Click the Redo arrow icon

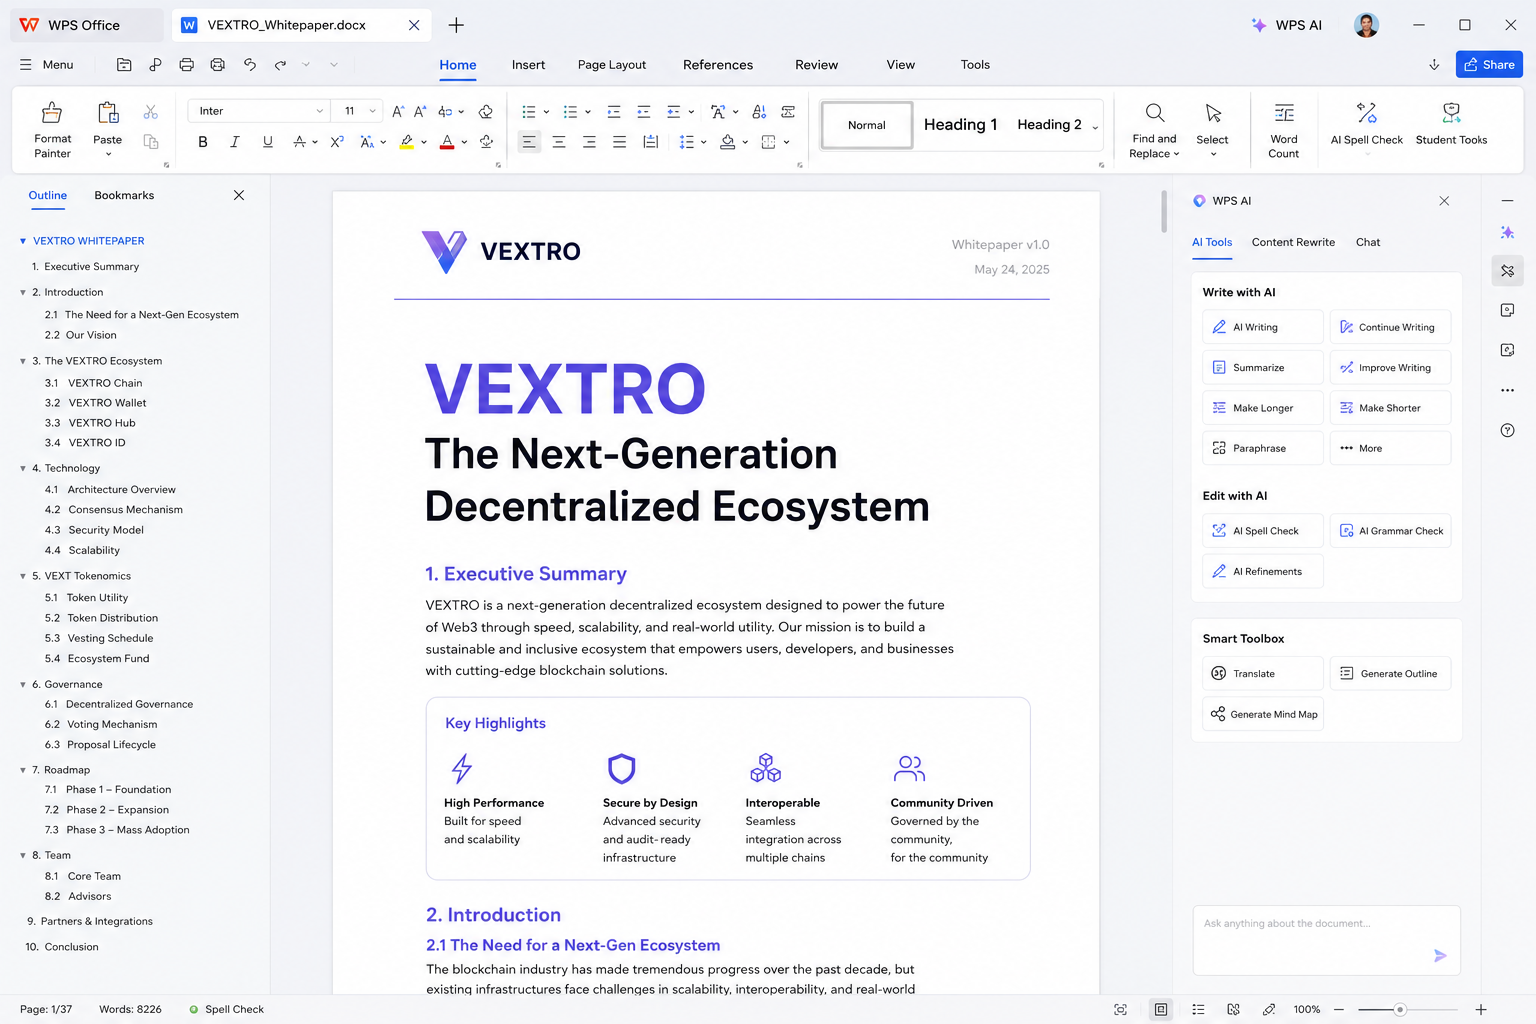(x=281, y=65)
